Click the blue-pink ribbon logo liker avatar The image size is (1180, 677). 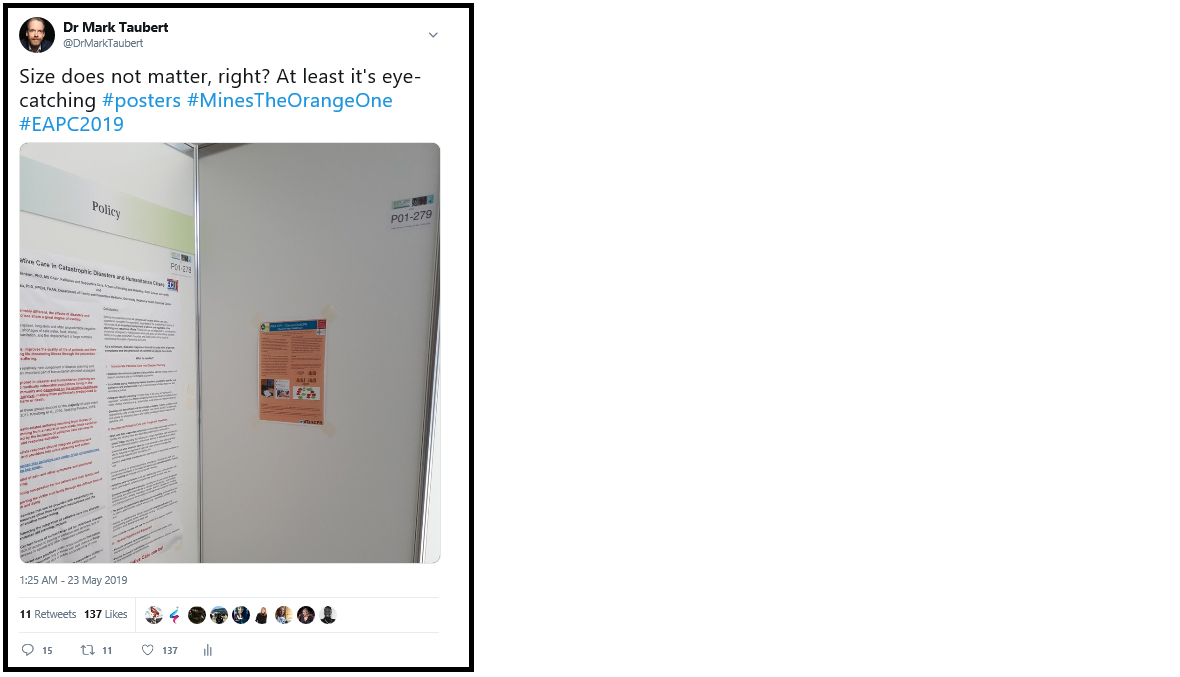pyautogui.click(x=175, y=615)
